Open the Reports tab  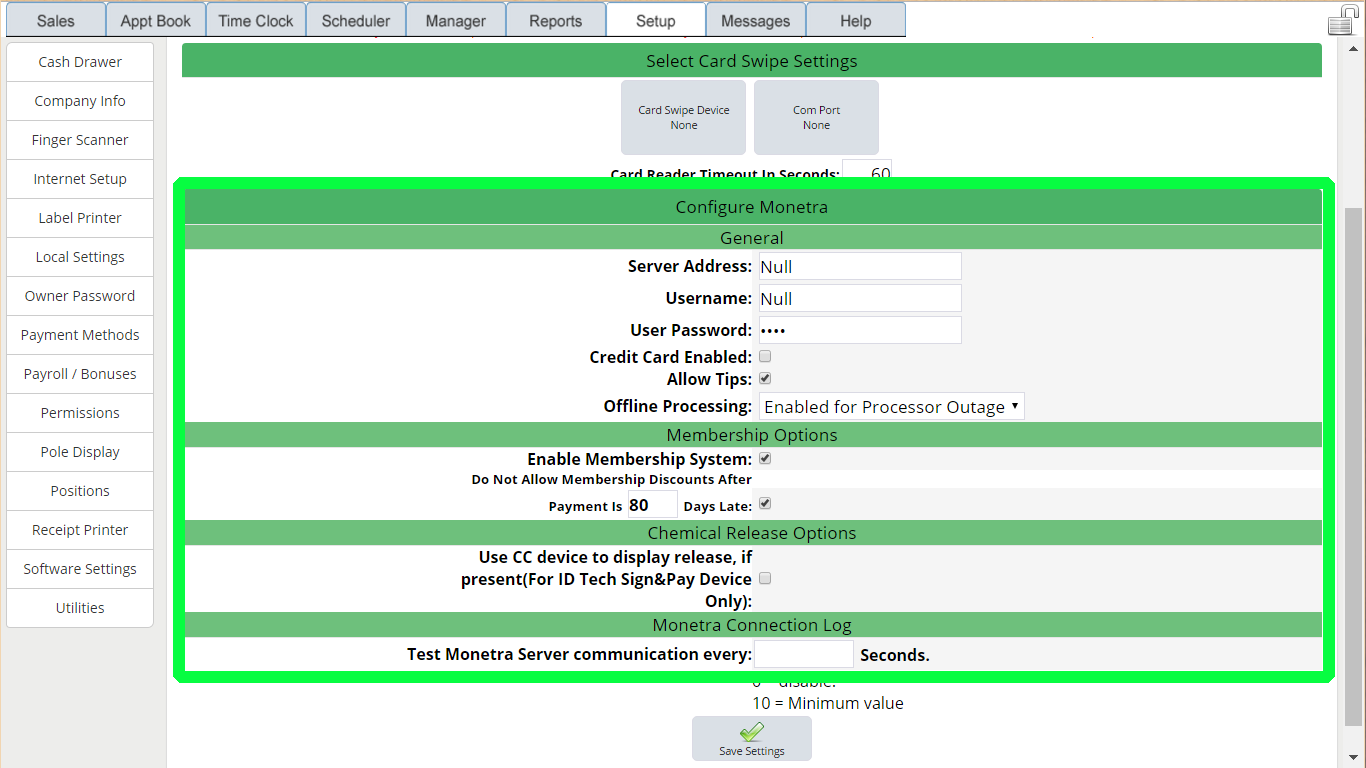coord(555,20)
